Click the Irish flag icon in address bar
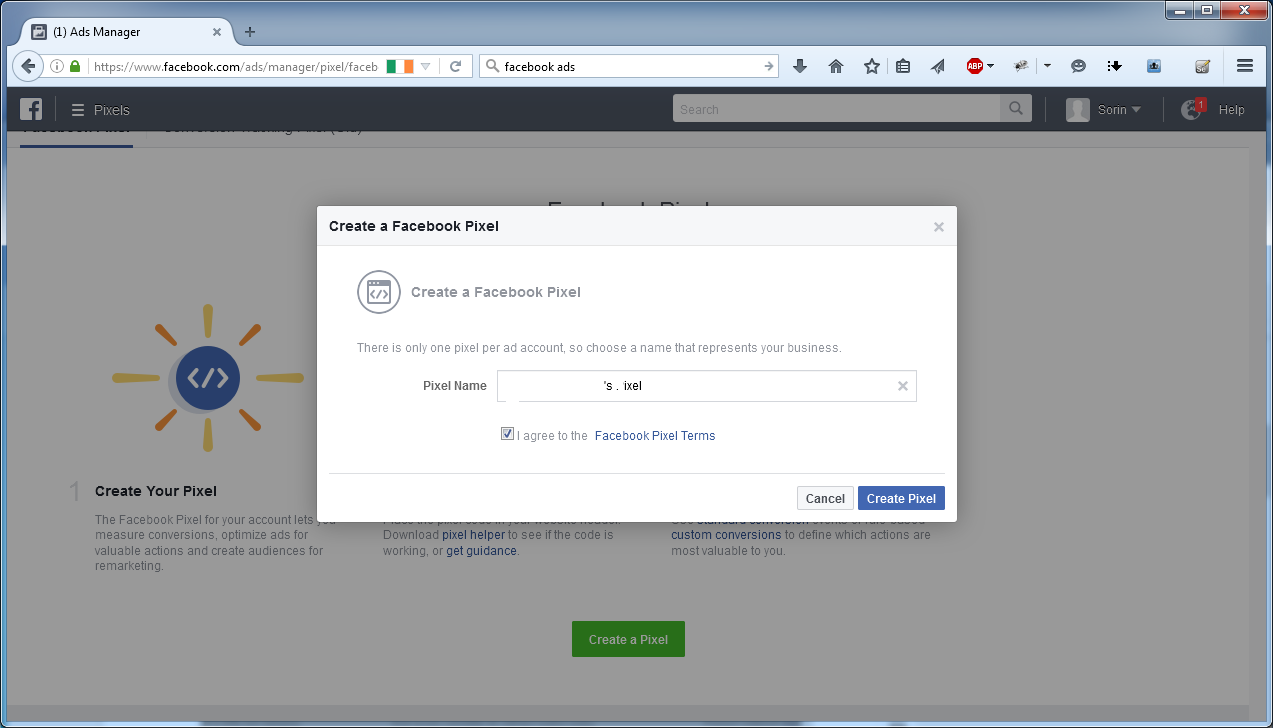Image resolution: width=1273 pixels, height=728 pixels. [x=400, y=66]
